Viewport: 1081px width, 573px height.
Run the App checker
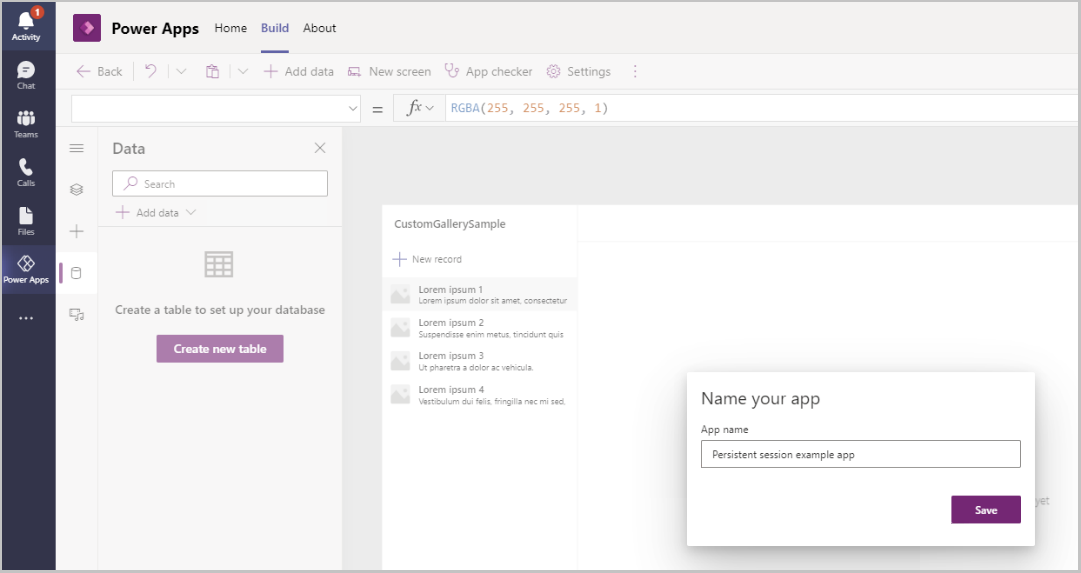[488, 72]
